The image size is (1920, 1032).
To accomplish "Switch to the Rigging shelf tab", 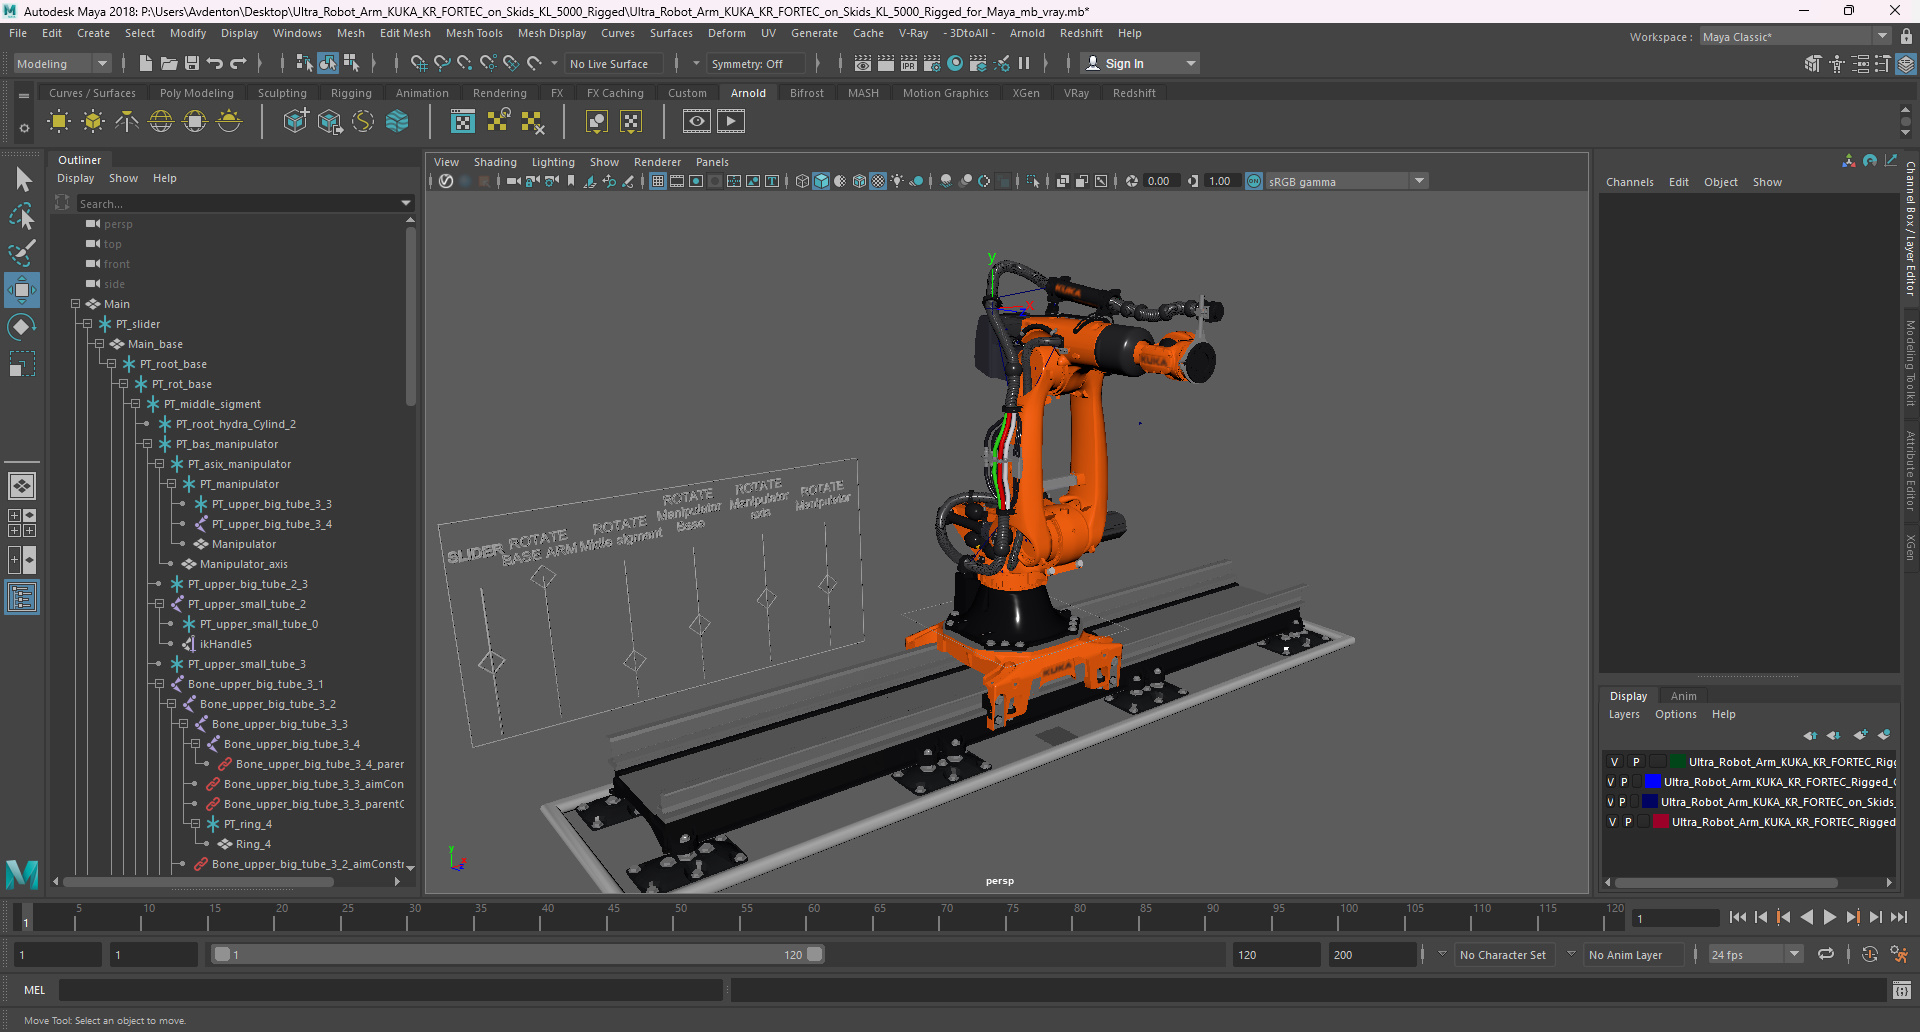I will tap(351, 93).
